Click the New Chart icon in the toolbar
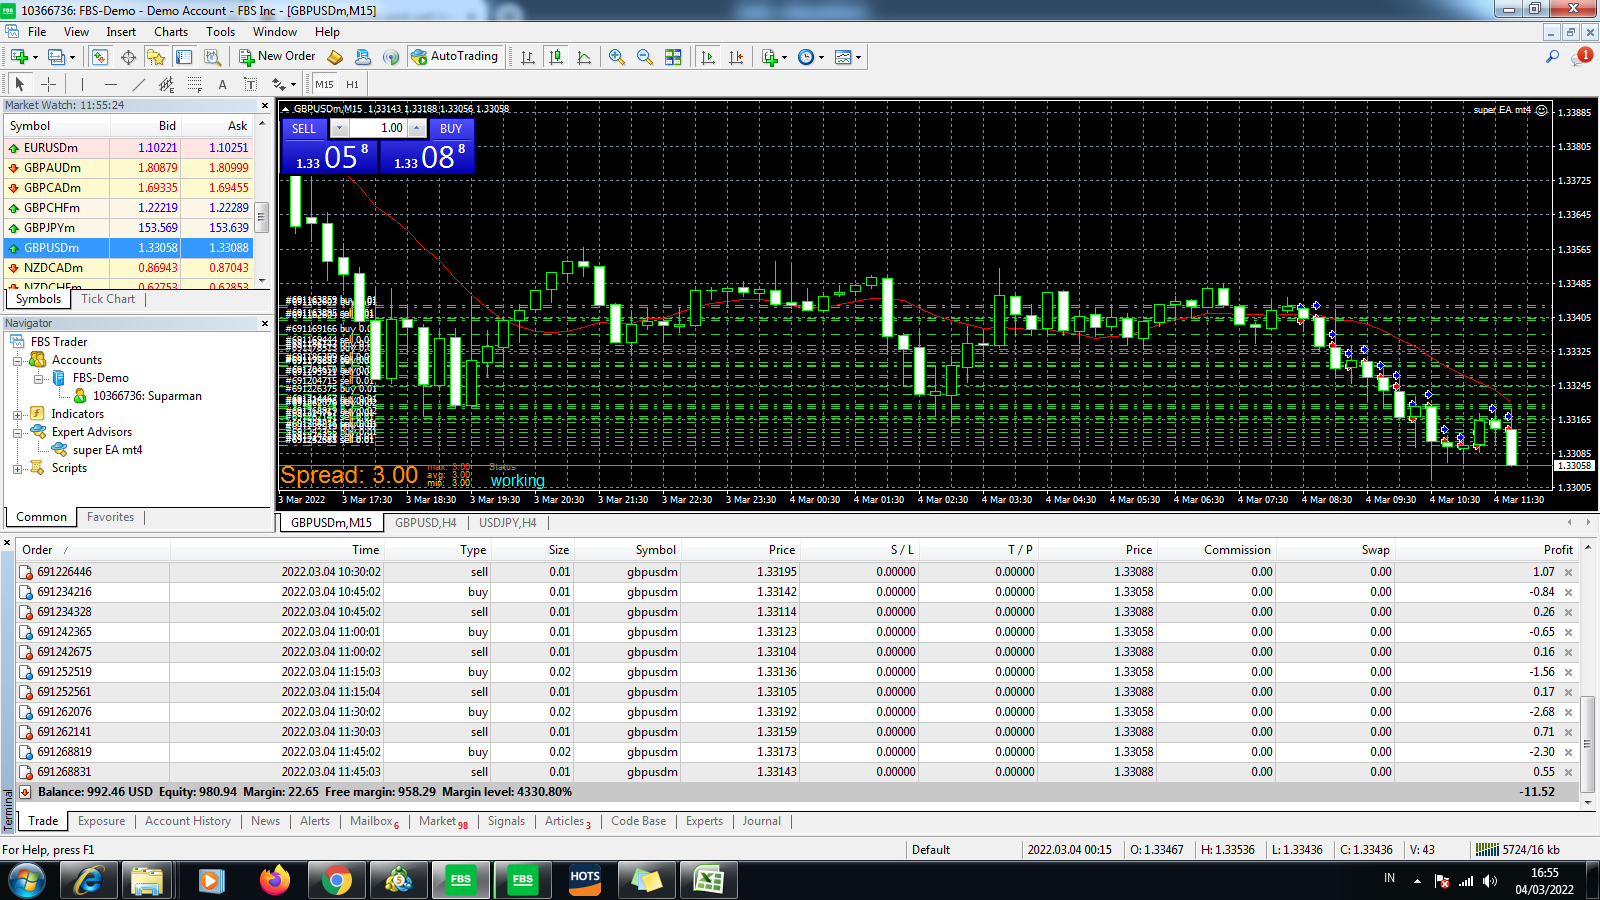The image size is (1600, 900). [x=19, y=57]
